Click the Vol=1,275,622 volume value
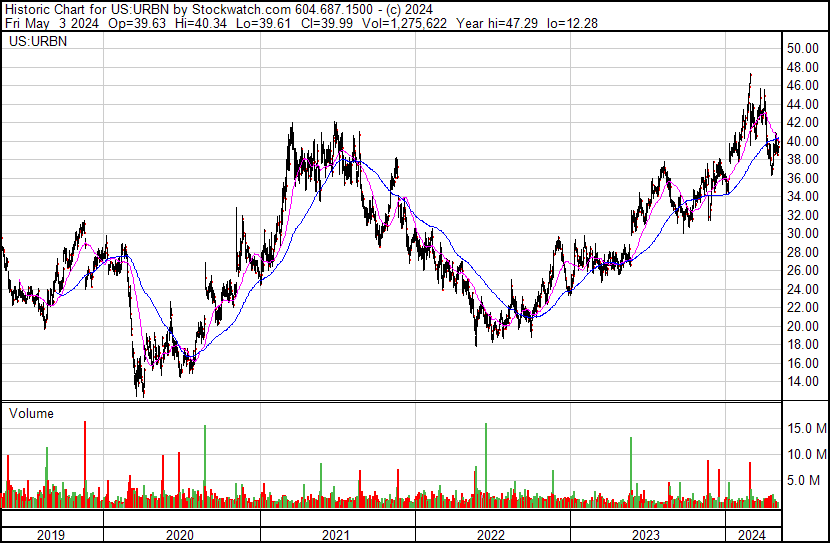The width and height of the screenshot is (830, 543). [404, 23]
